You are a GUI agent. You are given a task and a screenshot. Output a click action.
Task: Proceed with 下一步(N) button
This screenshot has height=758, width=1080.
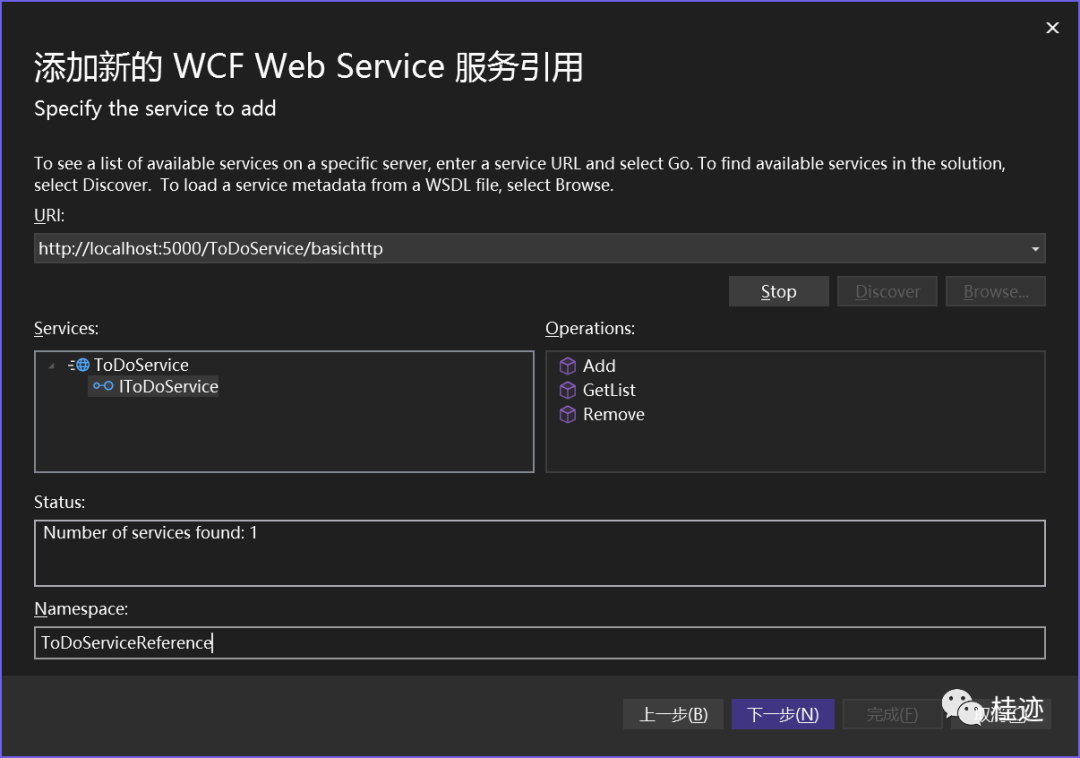click(782, 715)
